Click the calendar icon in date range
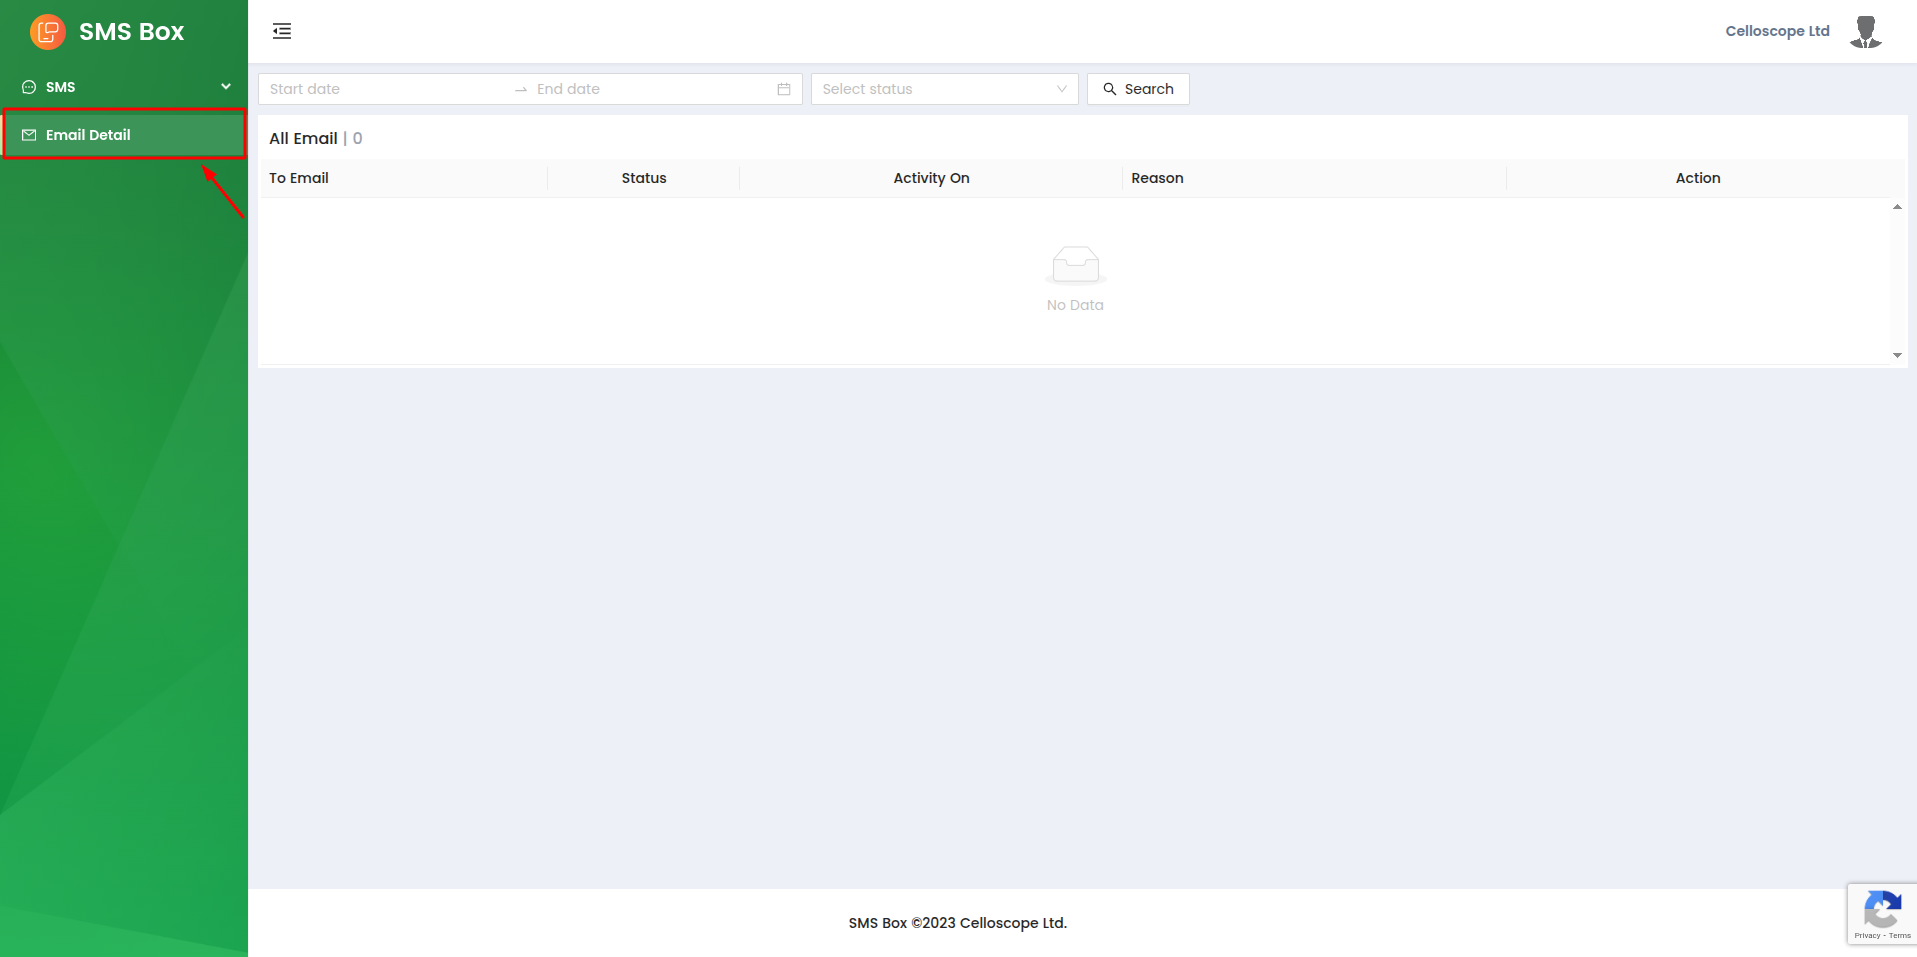This screenshot has width=1917, height=957. coord(784,89)
